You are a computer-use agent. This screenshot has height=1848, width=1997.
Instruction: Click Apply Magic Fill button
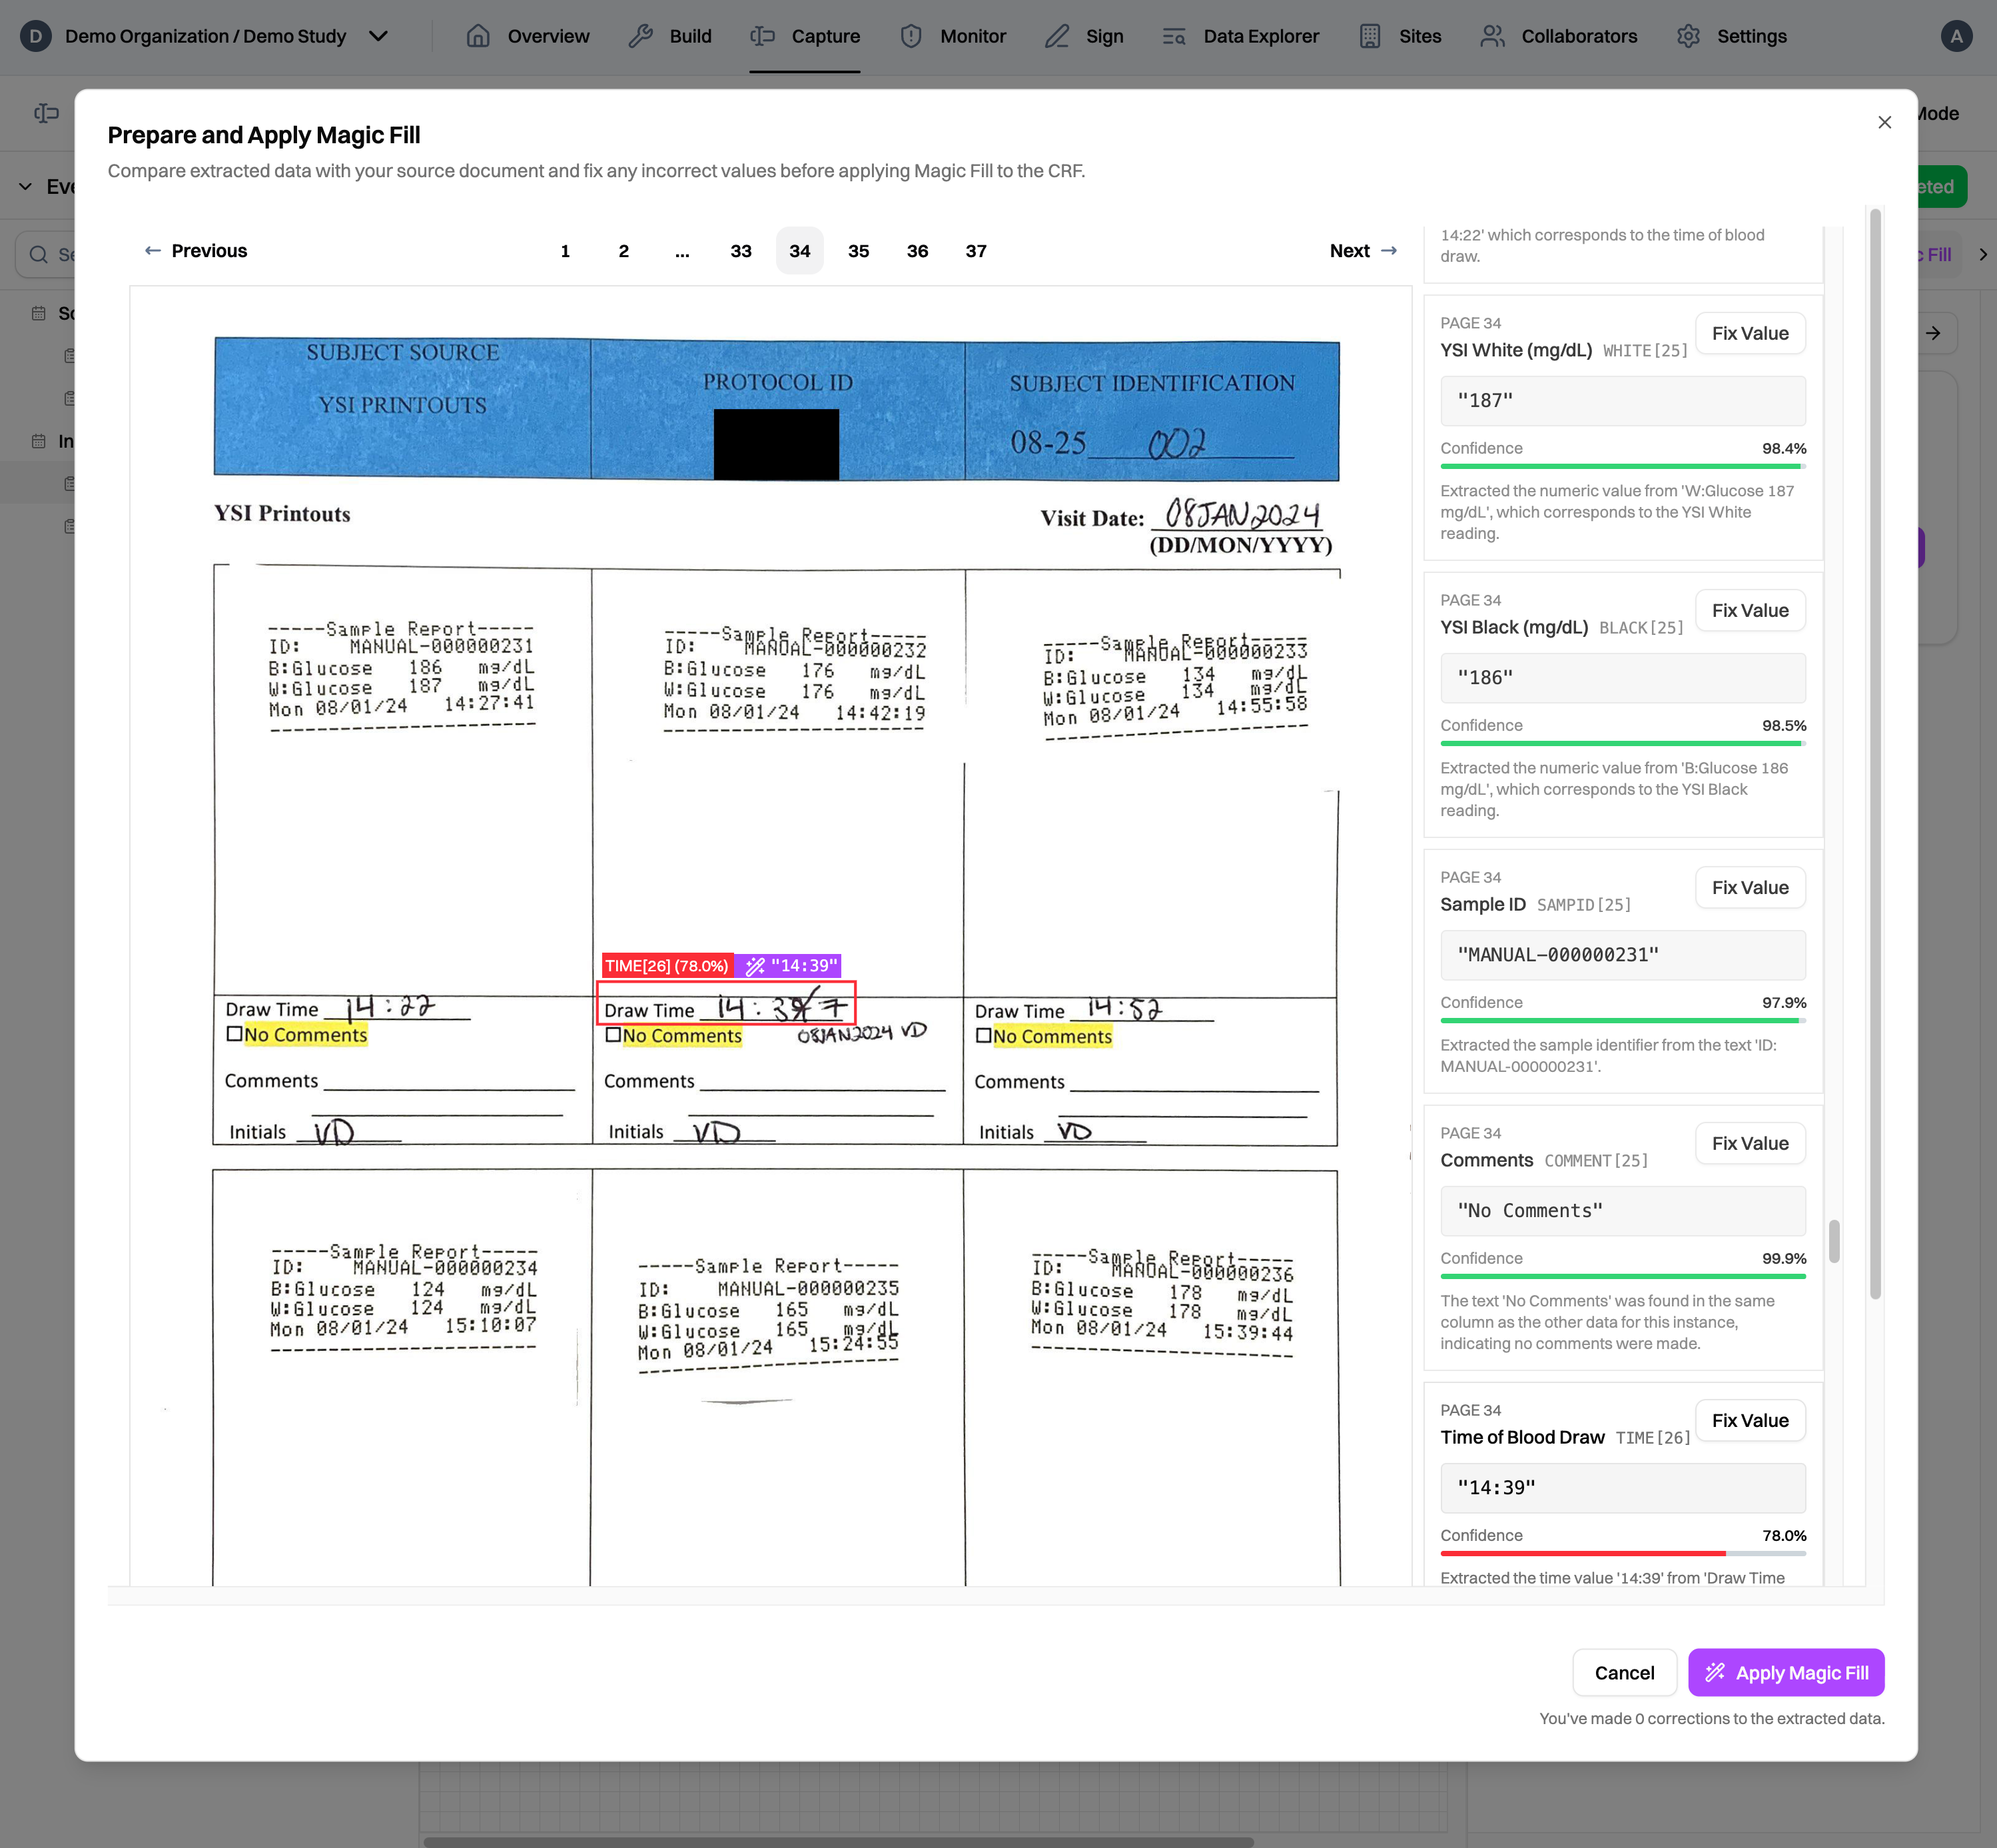pos(1785,1672)
